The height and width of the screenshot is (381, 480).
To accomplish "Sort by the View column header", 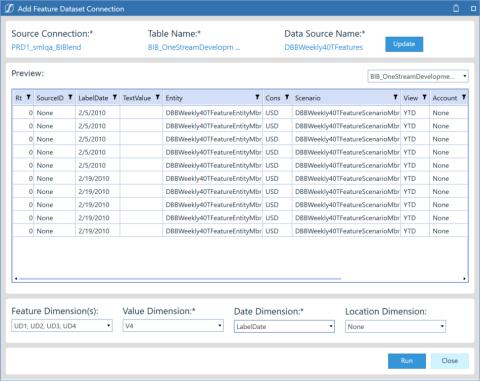I will (x=411, y=98).
